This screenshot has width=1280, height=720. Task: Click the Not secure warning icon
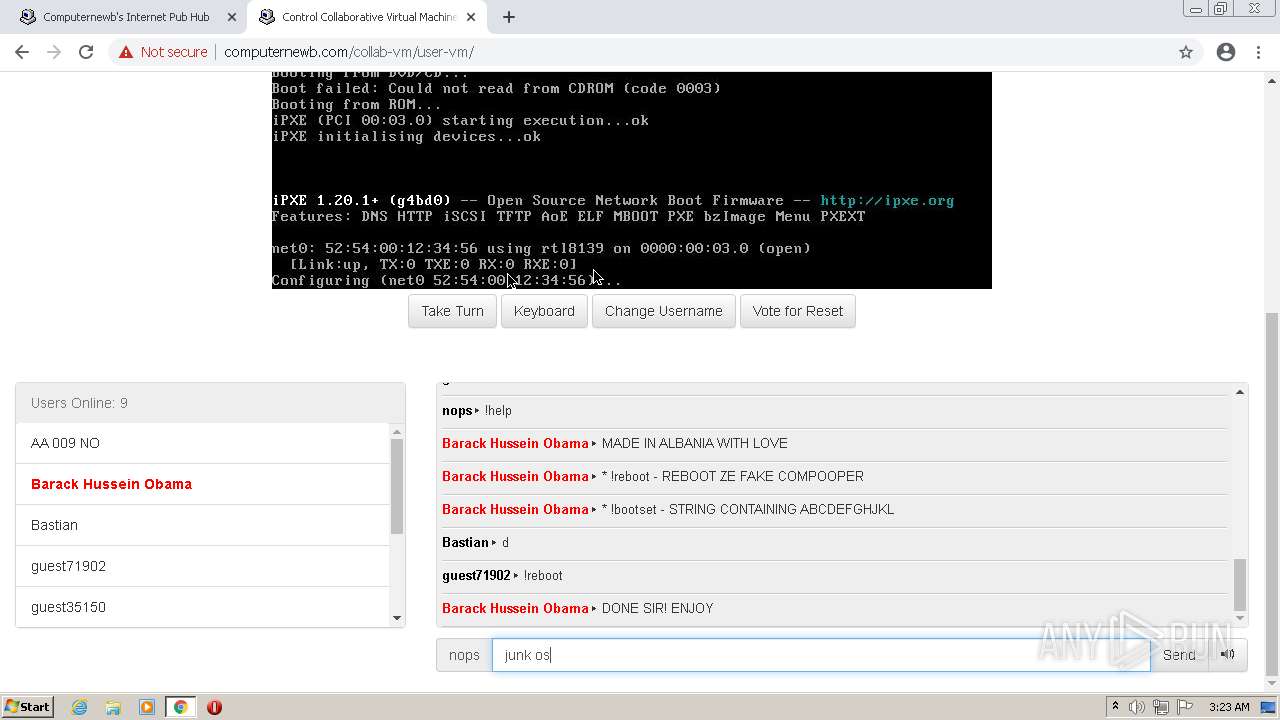[x=126, y=52]
